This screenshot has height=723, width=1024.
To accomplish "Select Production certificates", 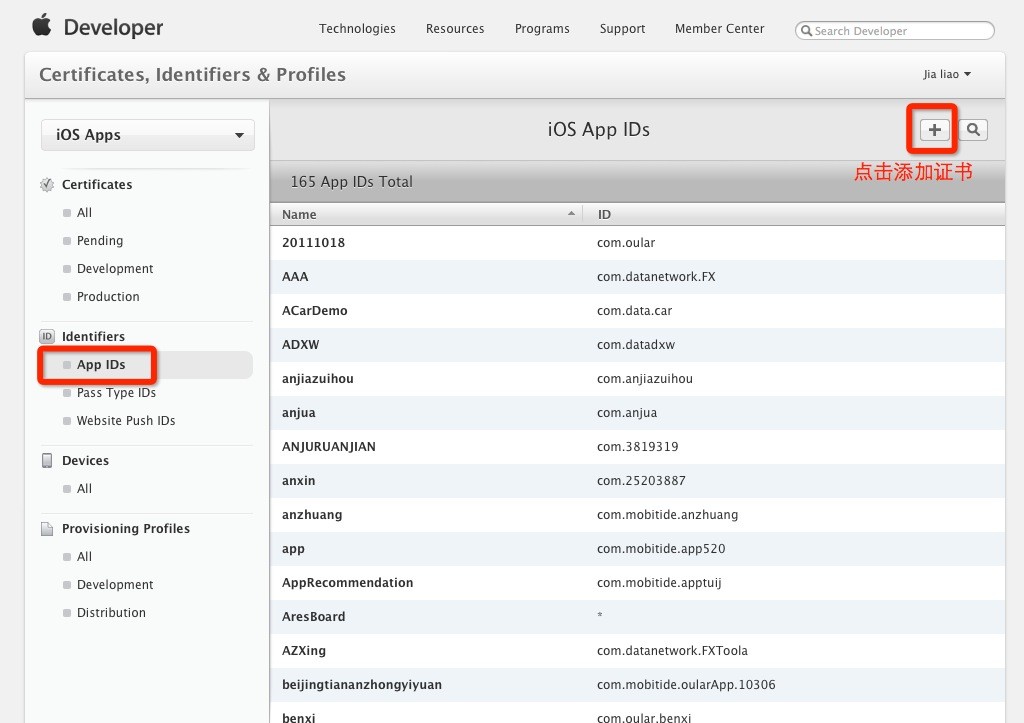I will (x=108, y=297).
